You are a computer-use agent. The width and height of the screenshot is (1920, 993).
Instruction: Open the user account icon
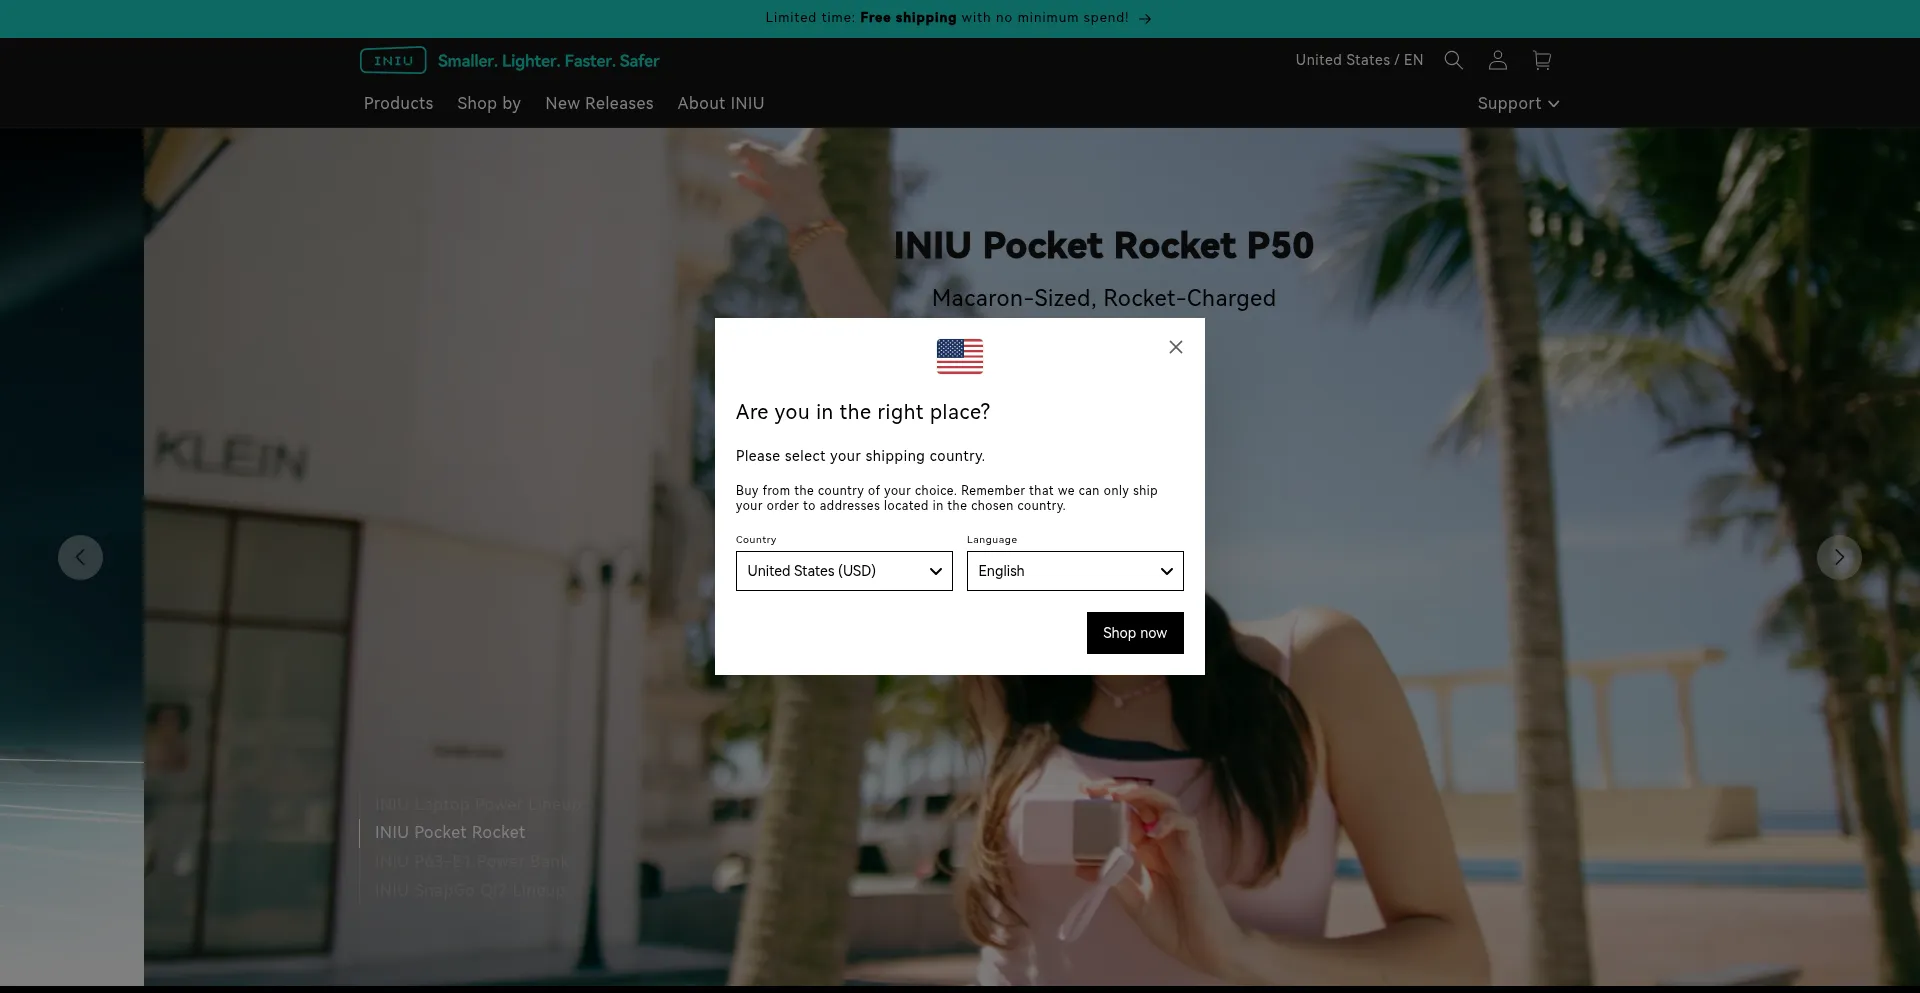click(1497, 60)
